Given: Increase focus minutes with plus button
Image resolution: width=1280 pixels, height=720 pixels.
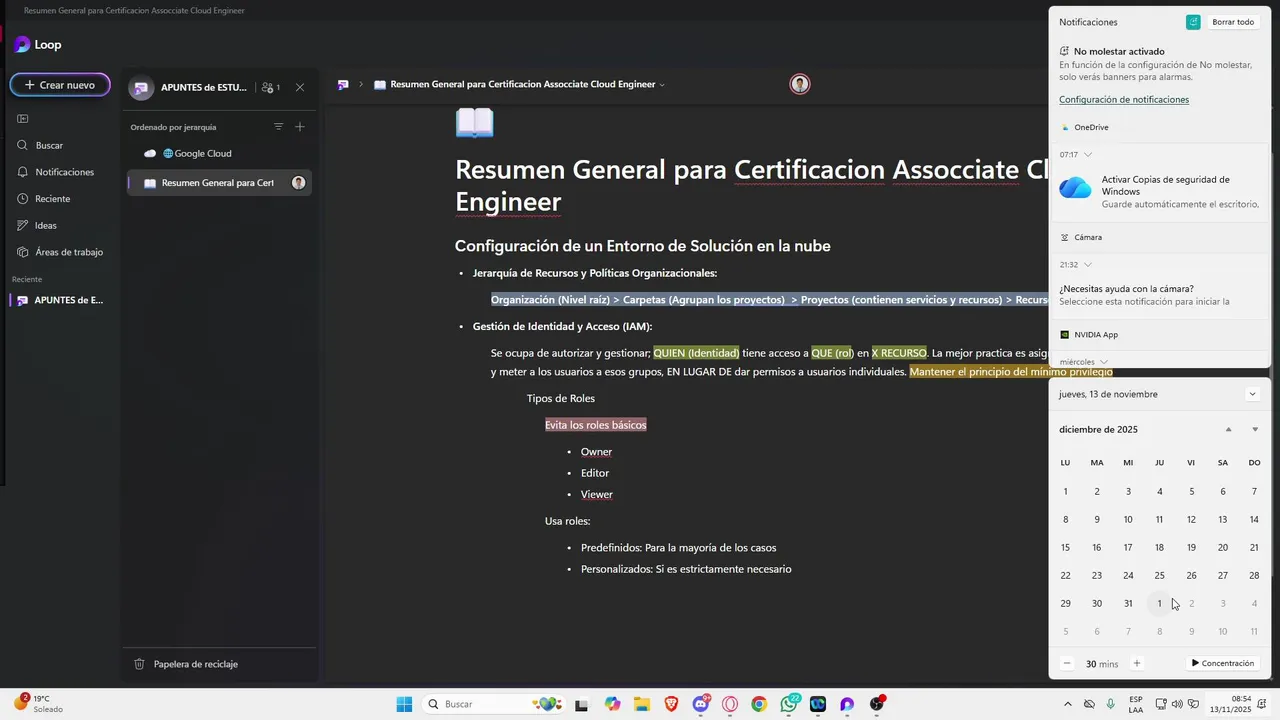Looking at the screenshot, I should (1136, 663).
